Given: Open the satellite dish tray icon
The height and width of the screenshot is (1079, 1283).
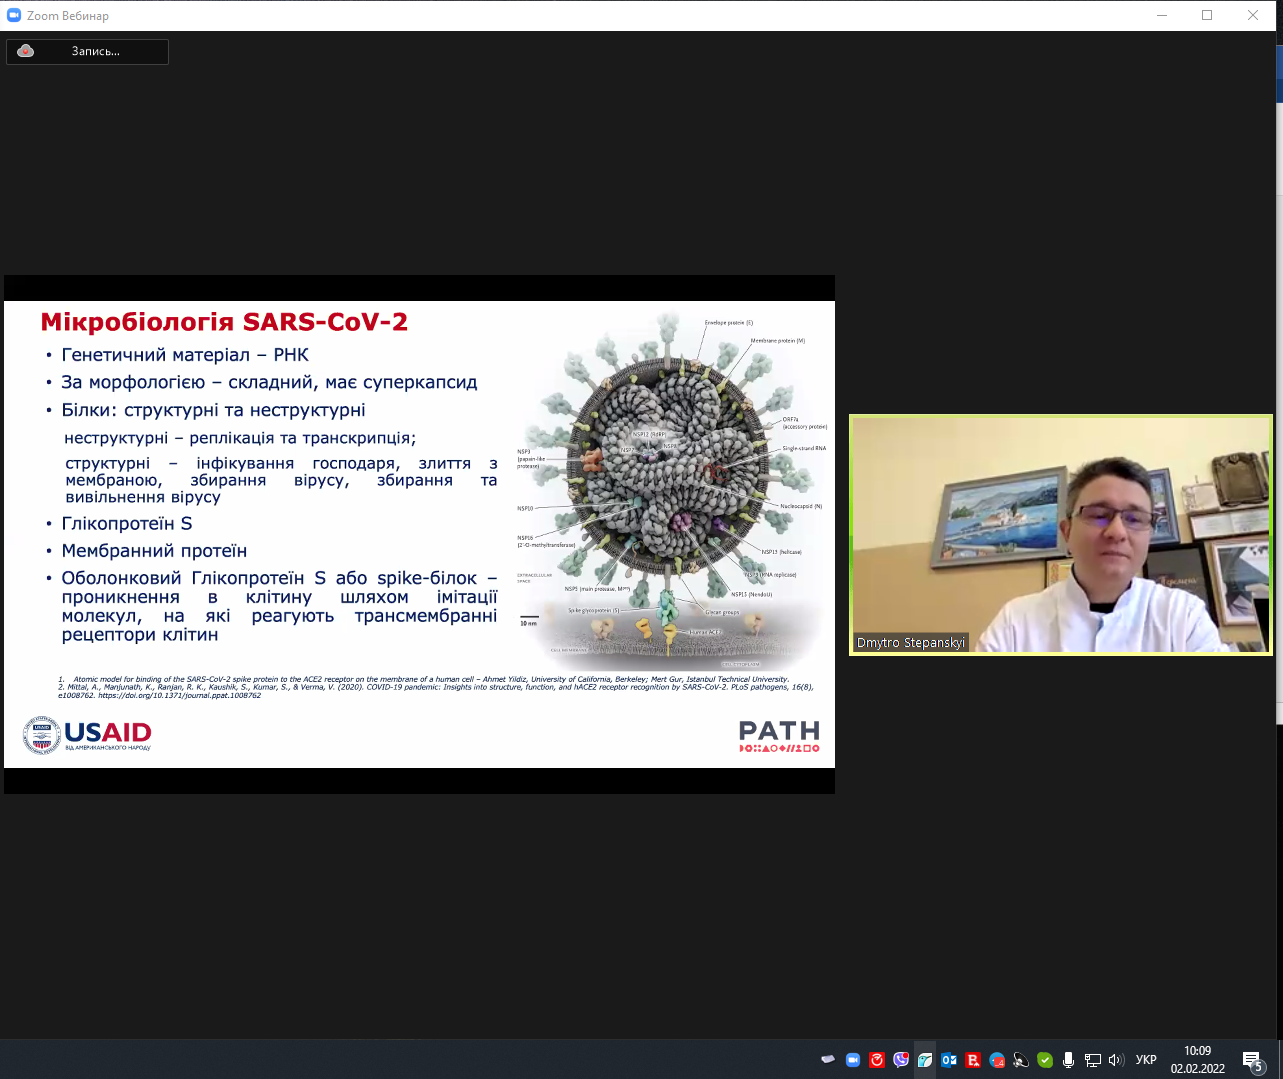Looking at the screenshot, I should [1021, 1060].
